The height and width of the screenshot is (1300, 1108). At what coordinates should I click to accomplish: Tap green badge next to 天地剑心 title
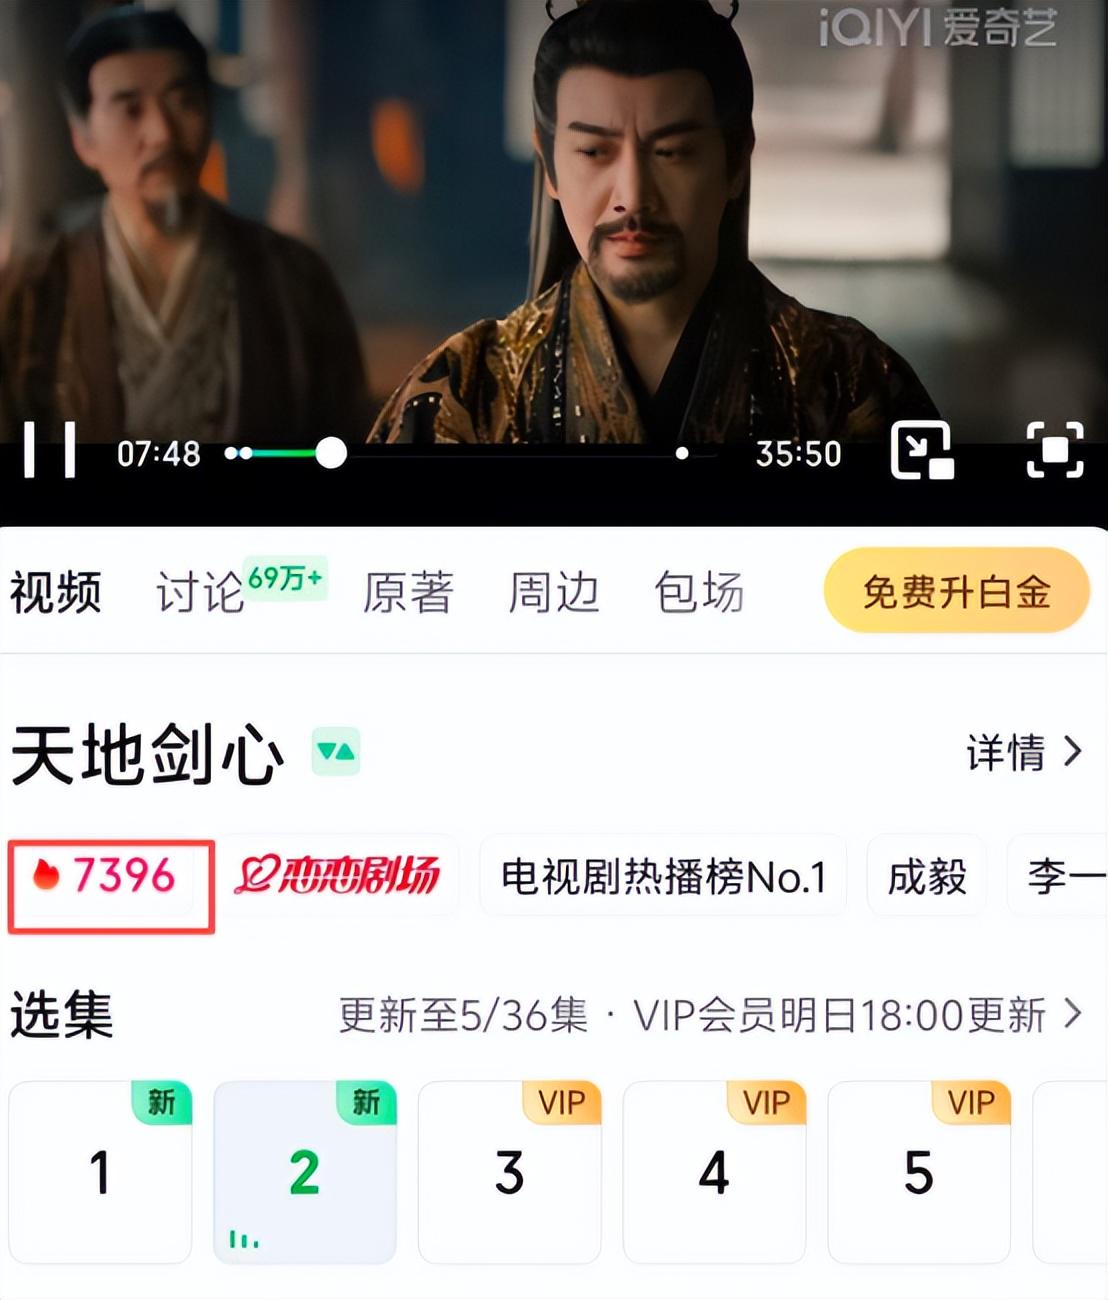click(x=336, y=752)
